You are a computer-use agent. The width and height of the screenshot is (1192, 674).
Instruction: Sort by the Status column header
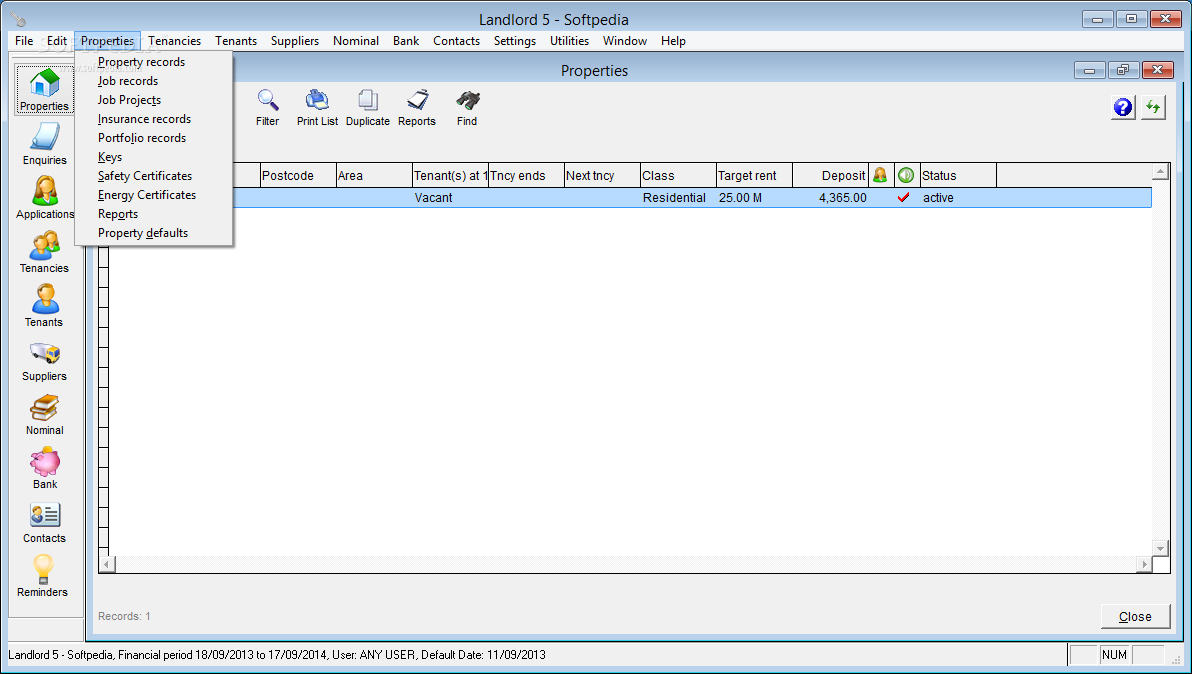[958, 176]
